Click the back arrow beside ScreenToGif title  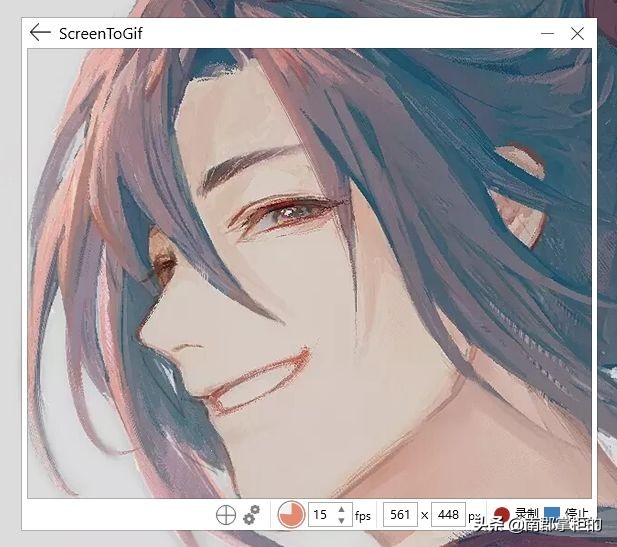40,33
